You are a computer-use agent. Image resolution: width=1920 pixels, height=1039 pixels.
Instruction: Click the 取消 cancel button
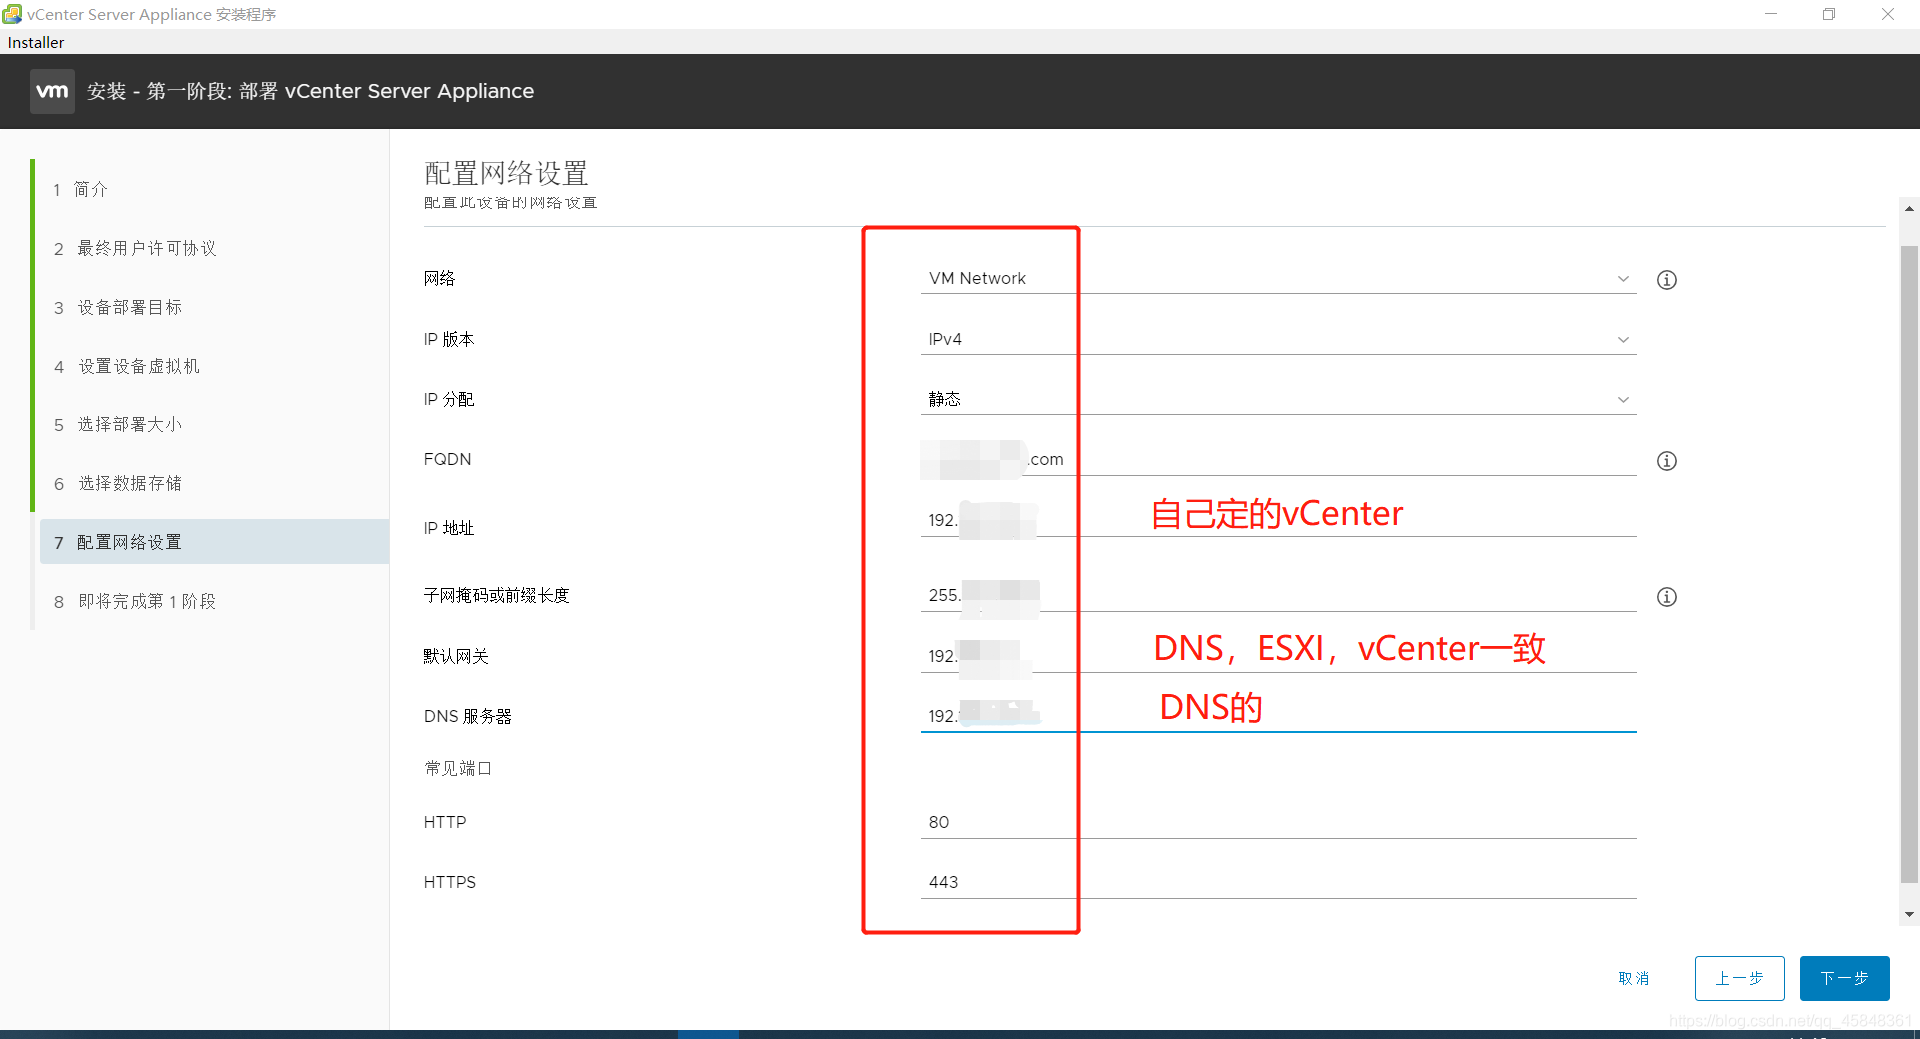click(x=1634, y=978)
